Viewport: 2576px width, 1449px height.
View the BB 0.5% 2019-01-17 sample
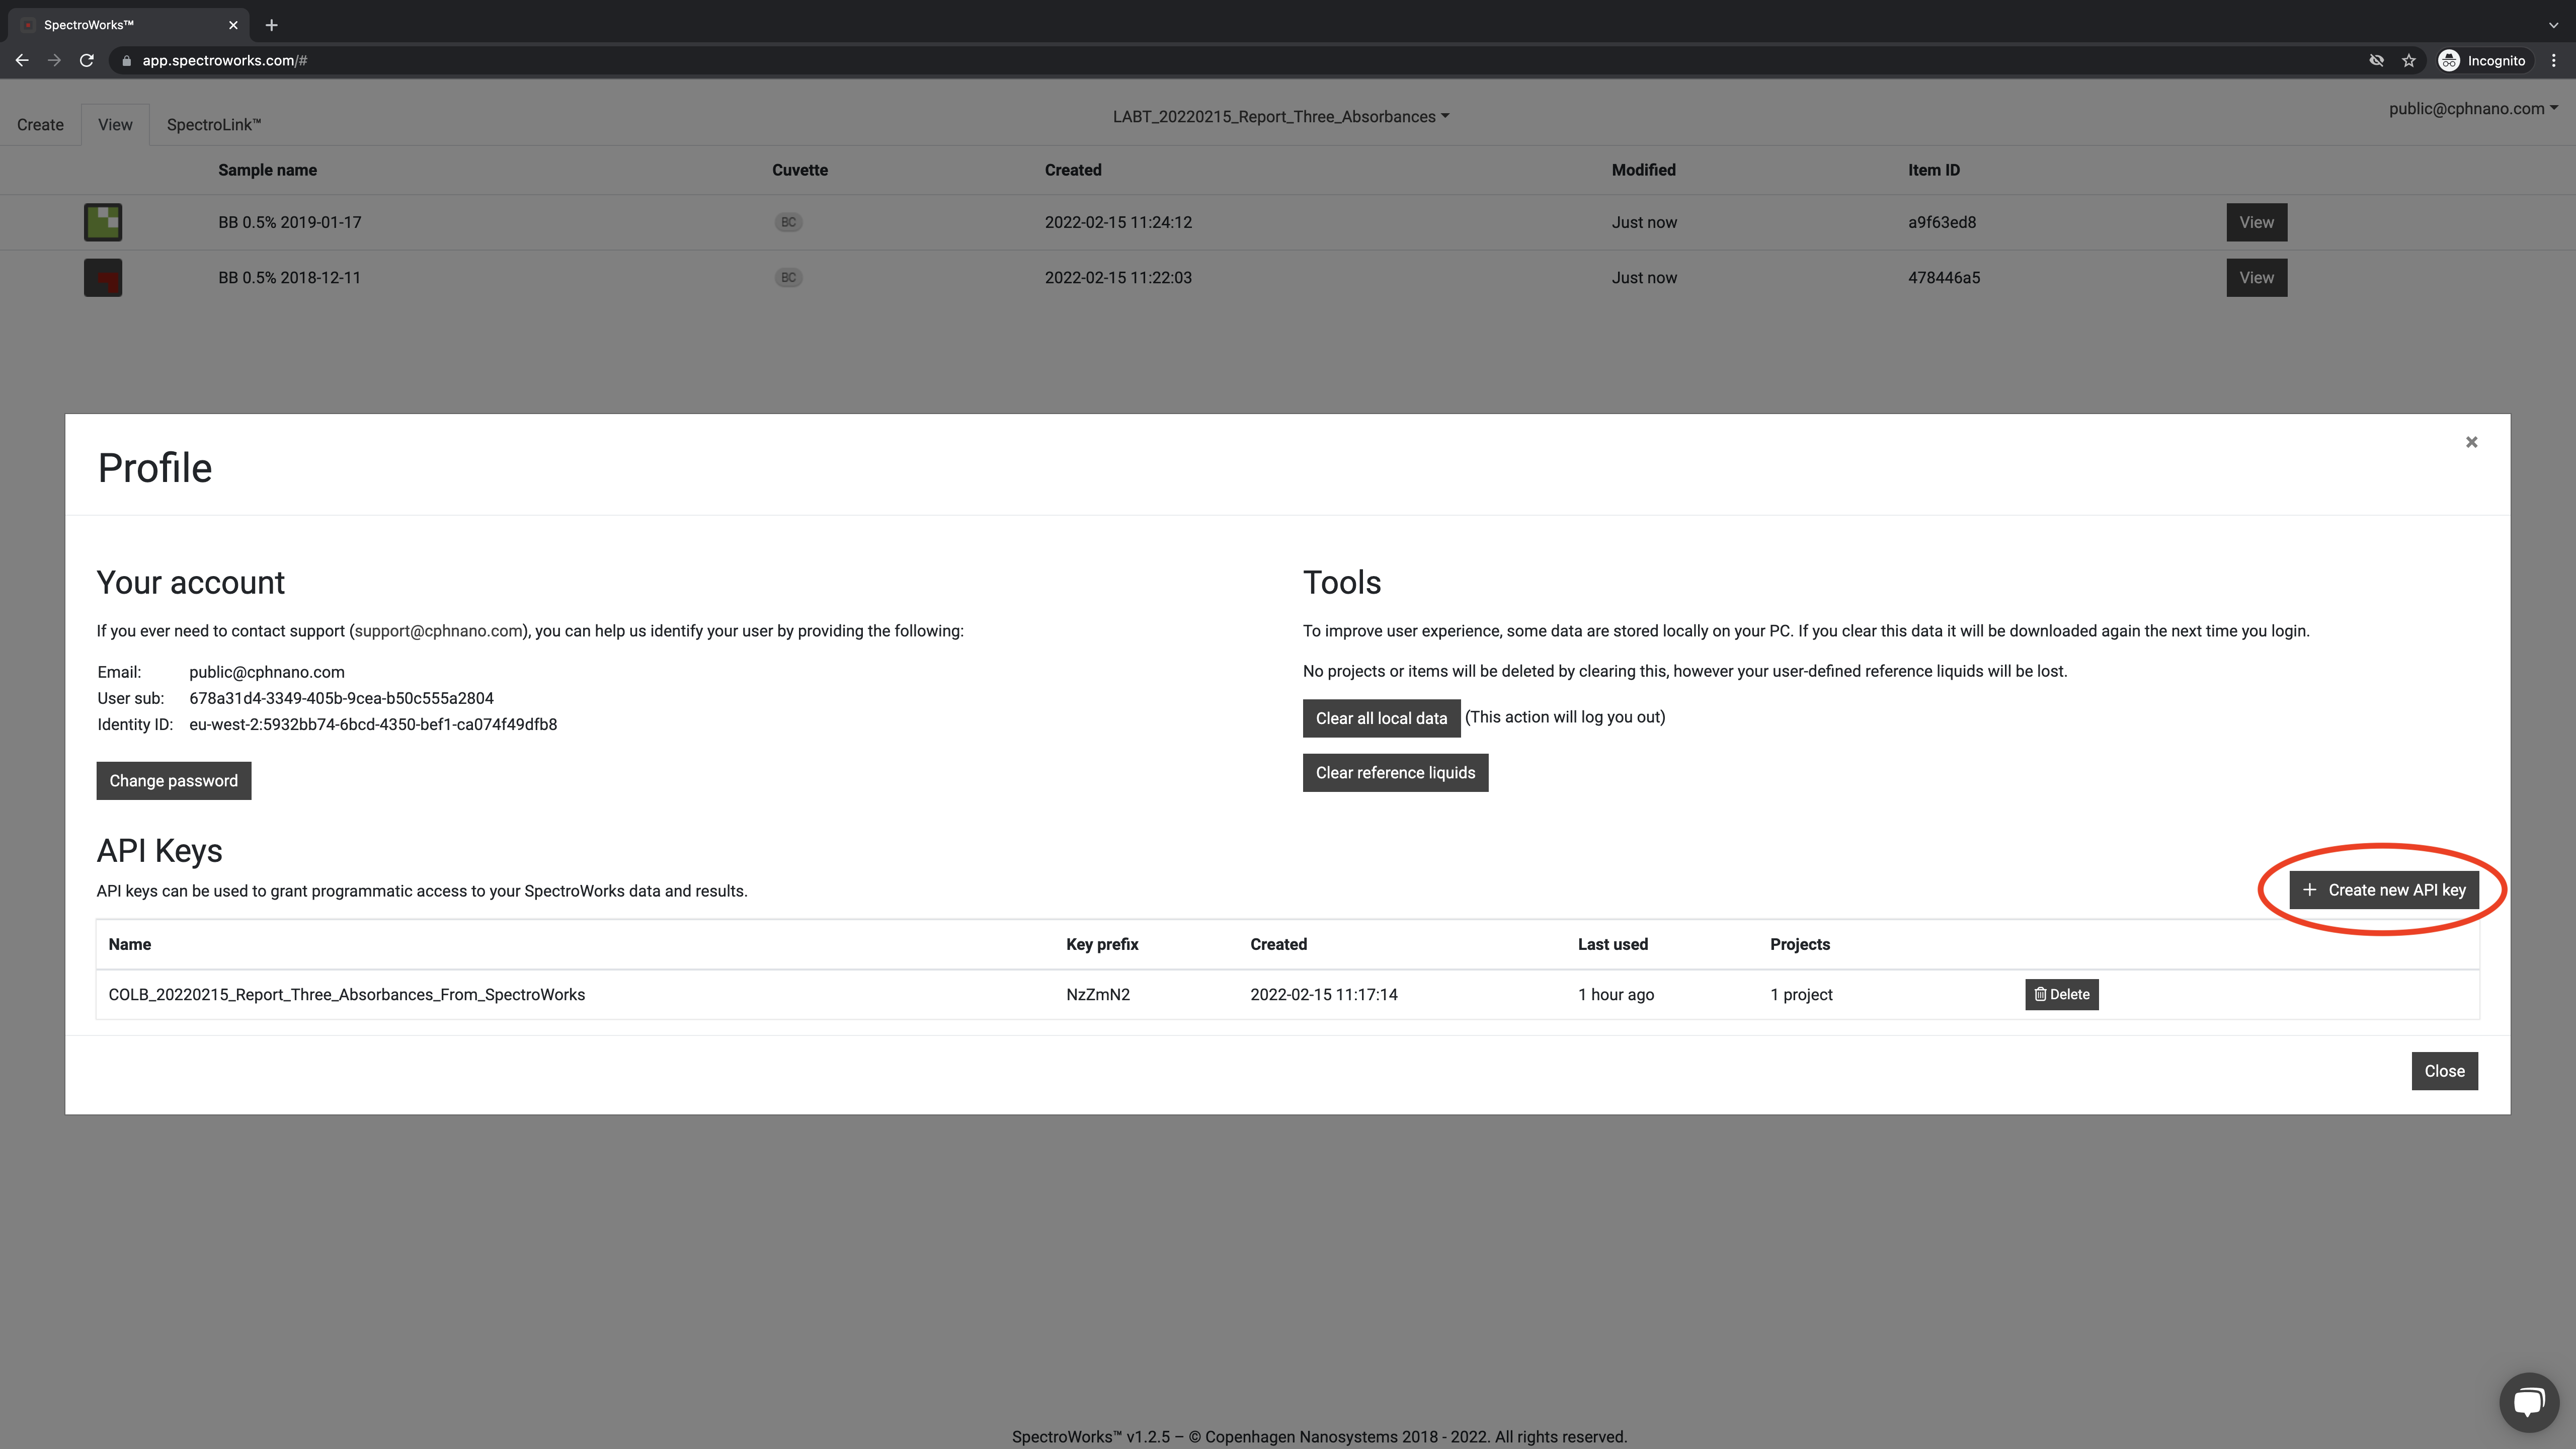(2256, 222)
